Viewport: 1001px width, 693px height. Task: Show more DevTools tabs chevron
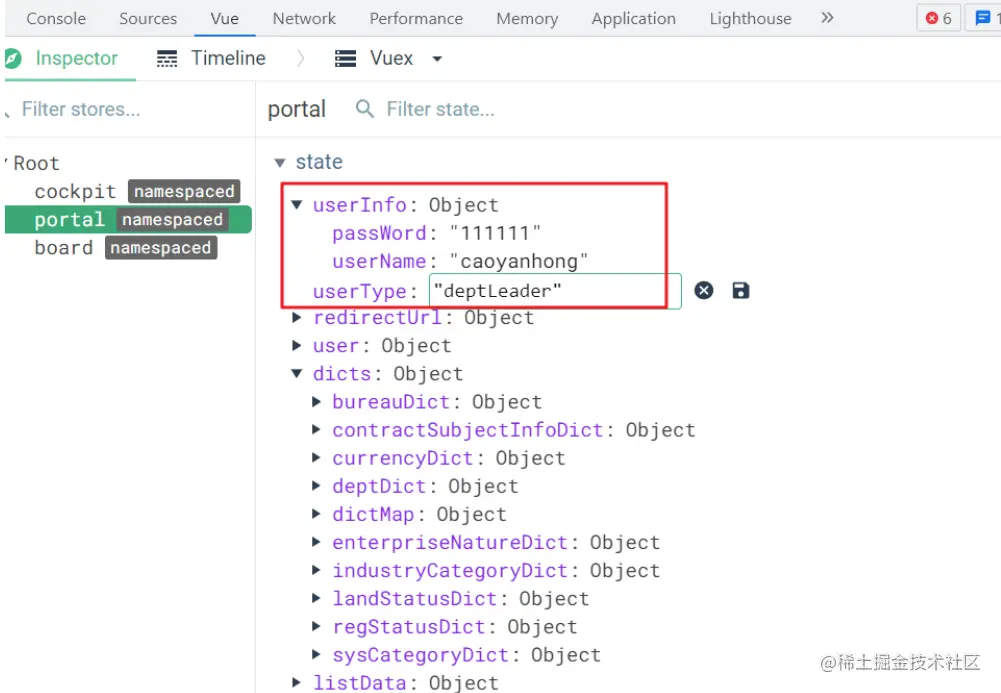[827, 17]
